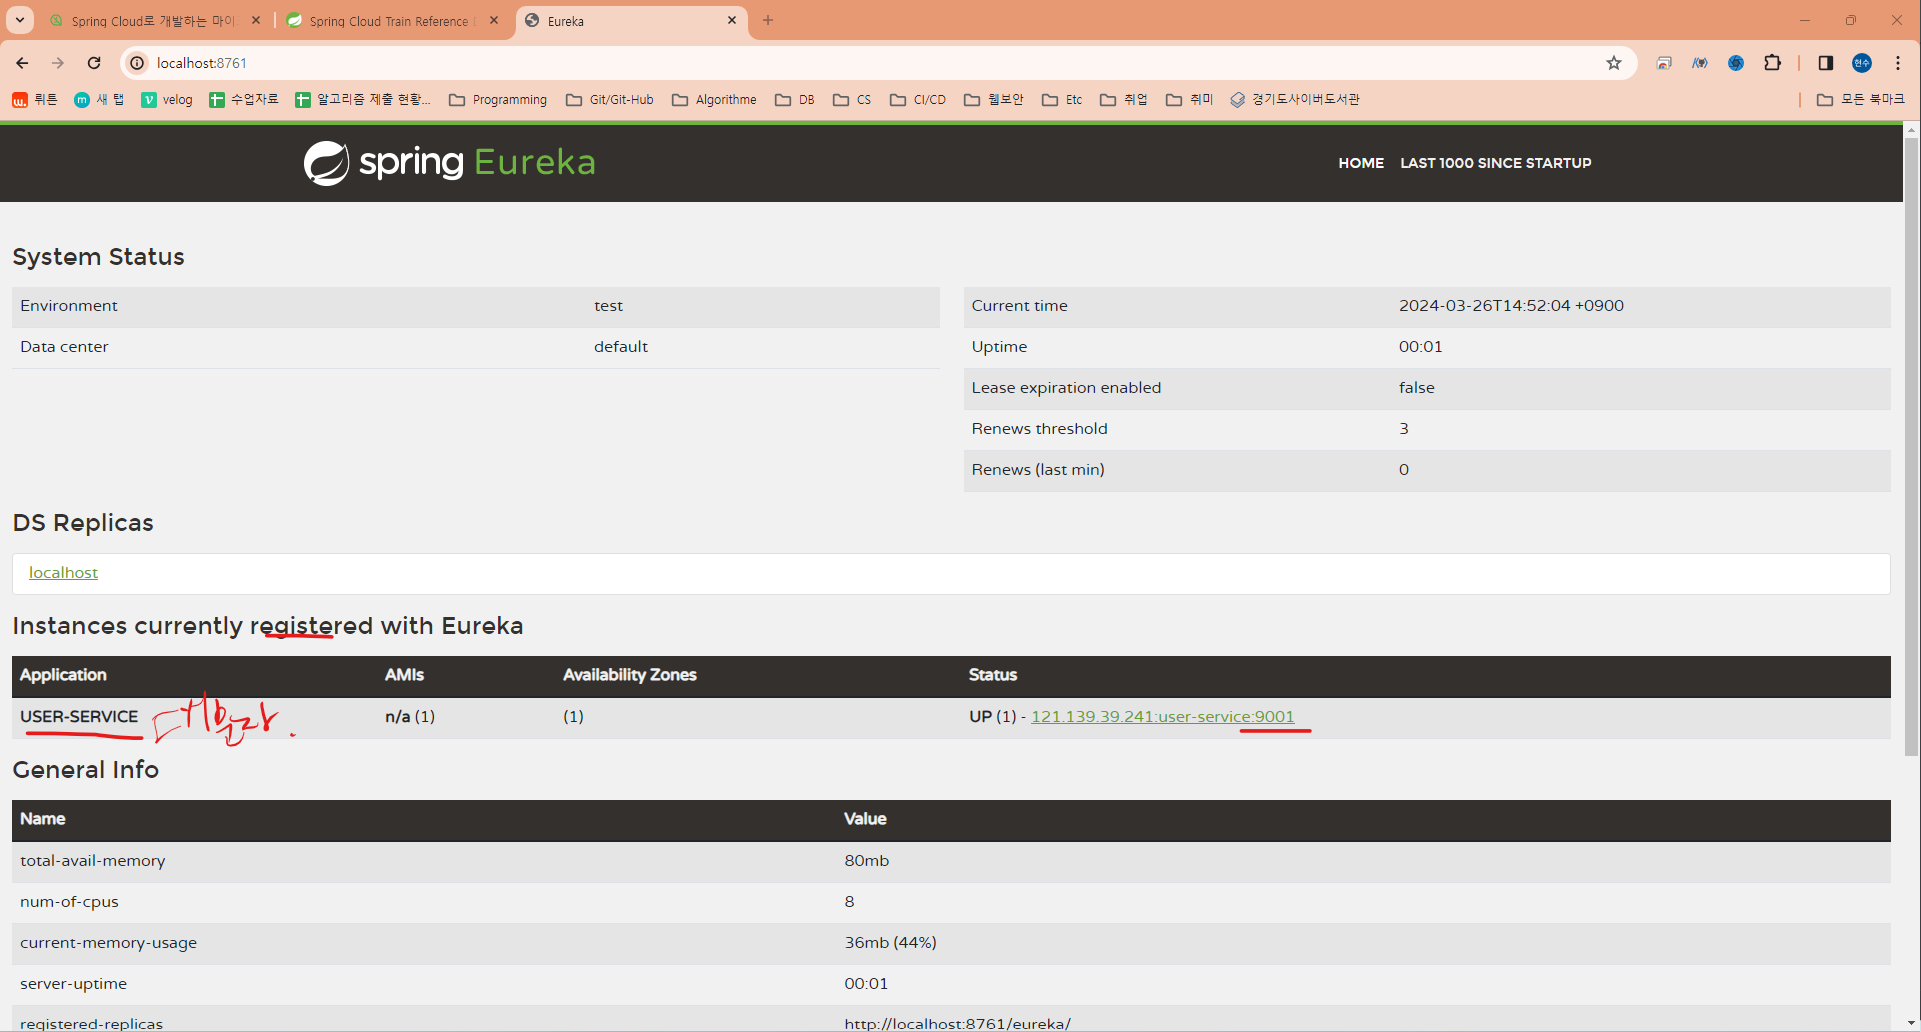Click the scrollbar down arrow
The image size is (1921, 1032).
point(1911,1023)
